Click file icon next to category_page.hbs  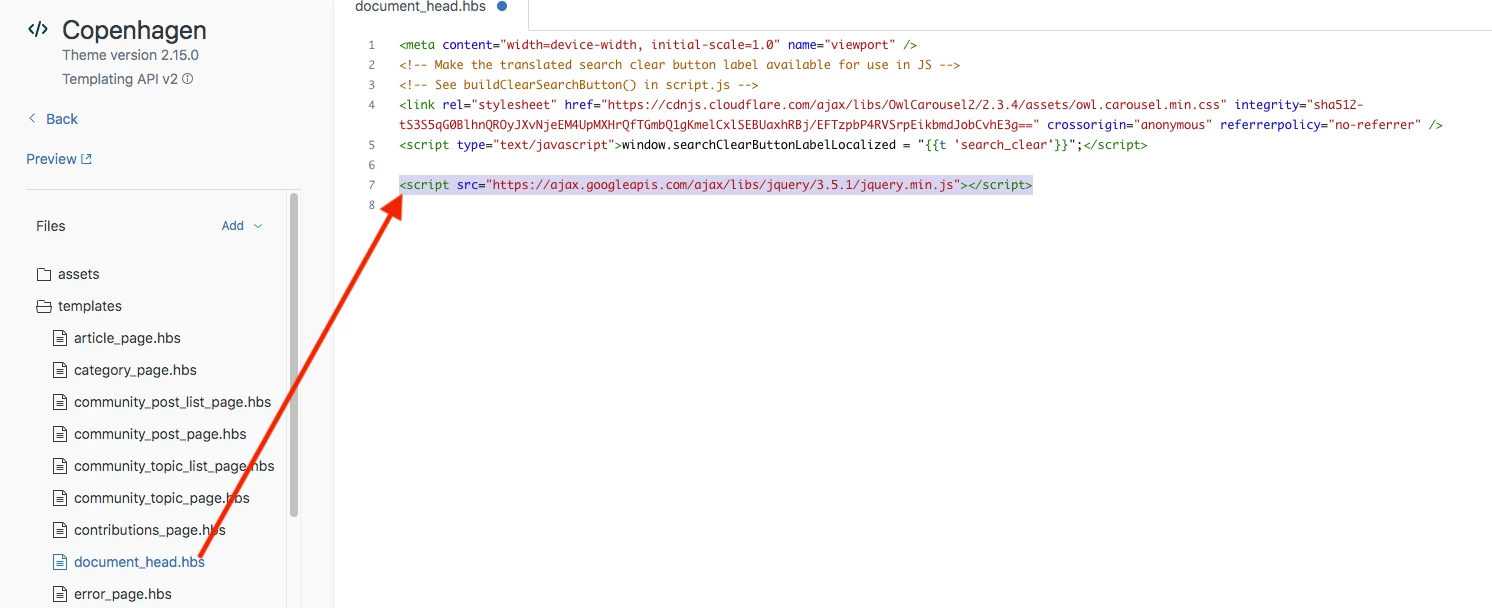(60, 370)
